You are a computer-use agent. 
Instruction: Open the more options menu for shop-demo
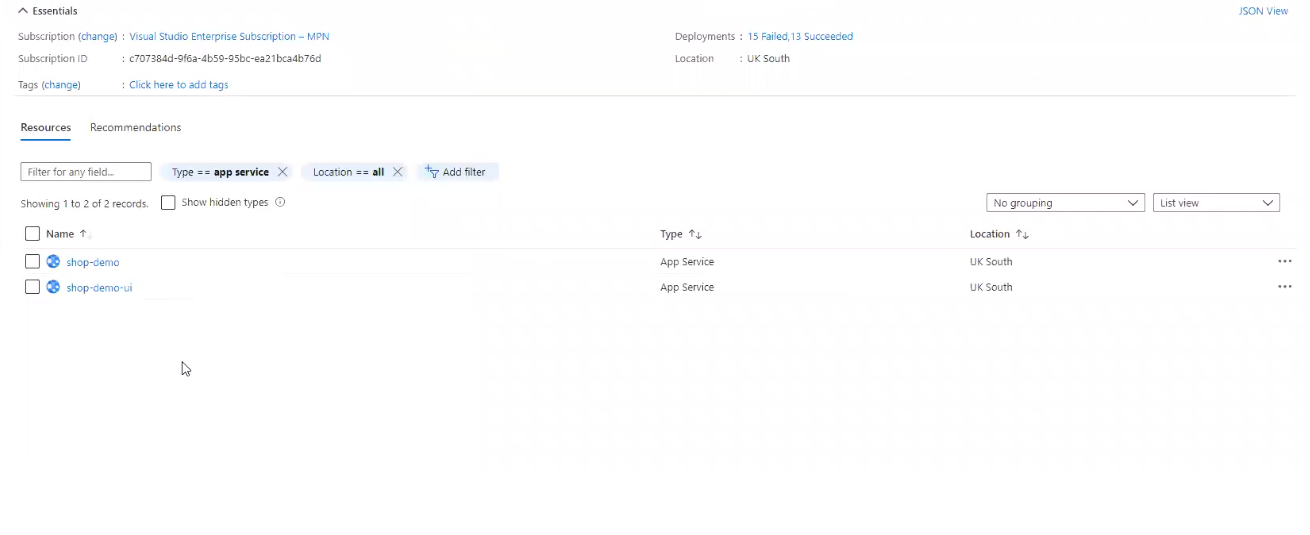tap(1284, 262)
